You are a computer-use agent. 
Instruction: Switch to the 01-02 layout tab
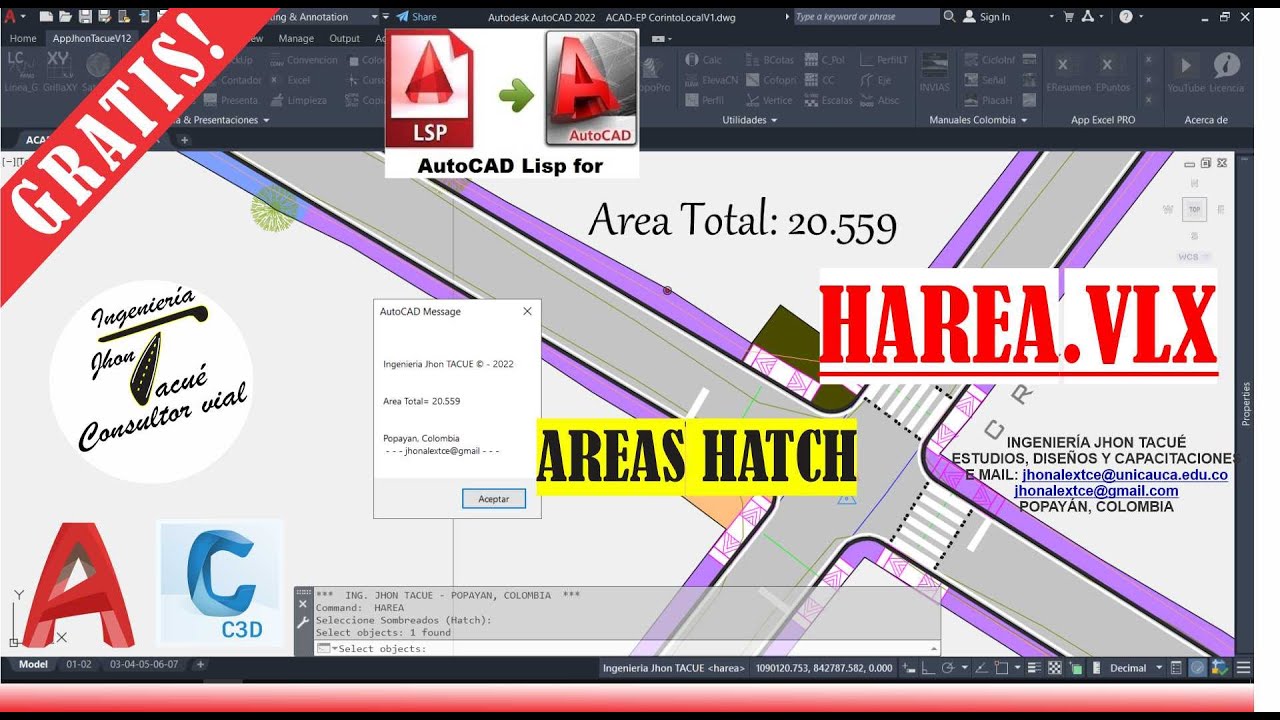(x=79, y=664)
